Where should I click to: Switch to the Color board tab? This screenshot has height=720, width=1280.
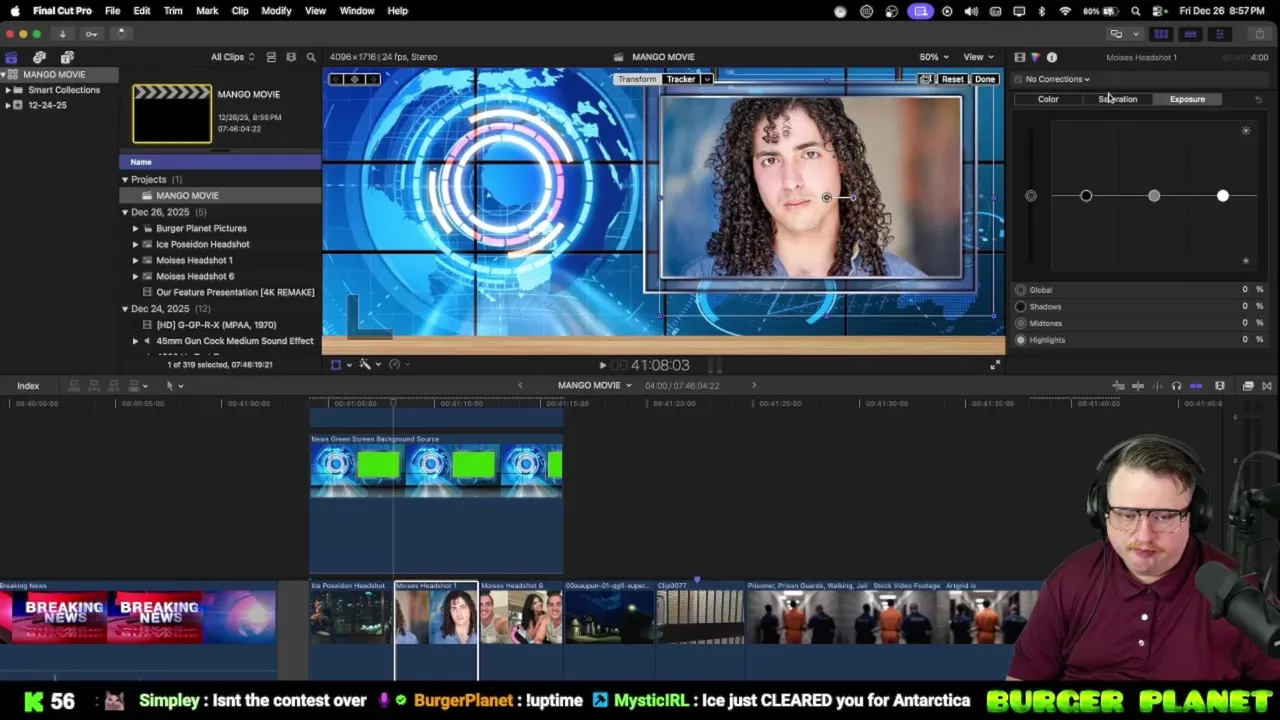pyautogui.click(x=1048, y=99)
